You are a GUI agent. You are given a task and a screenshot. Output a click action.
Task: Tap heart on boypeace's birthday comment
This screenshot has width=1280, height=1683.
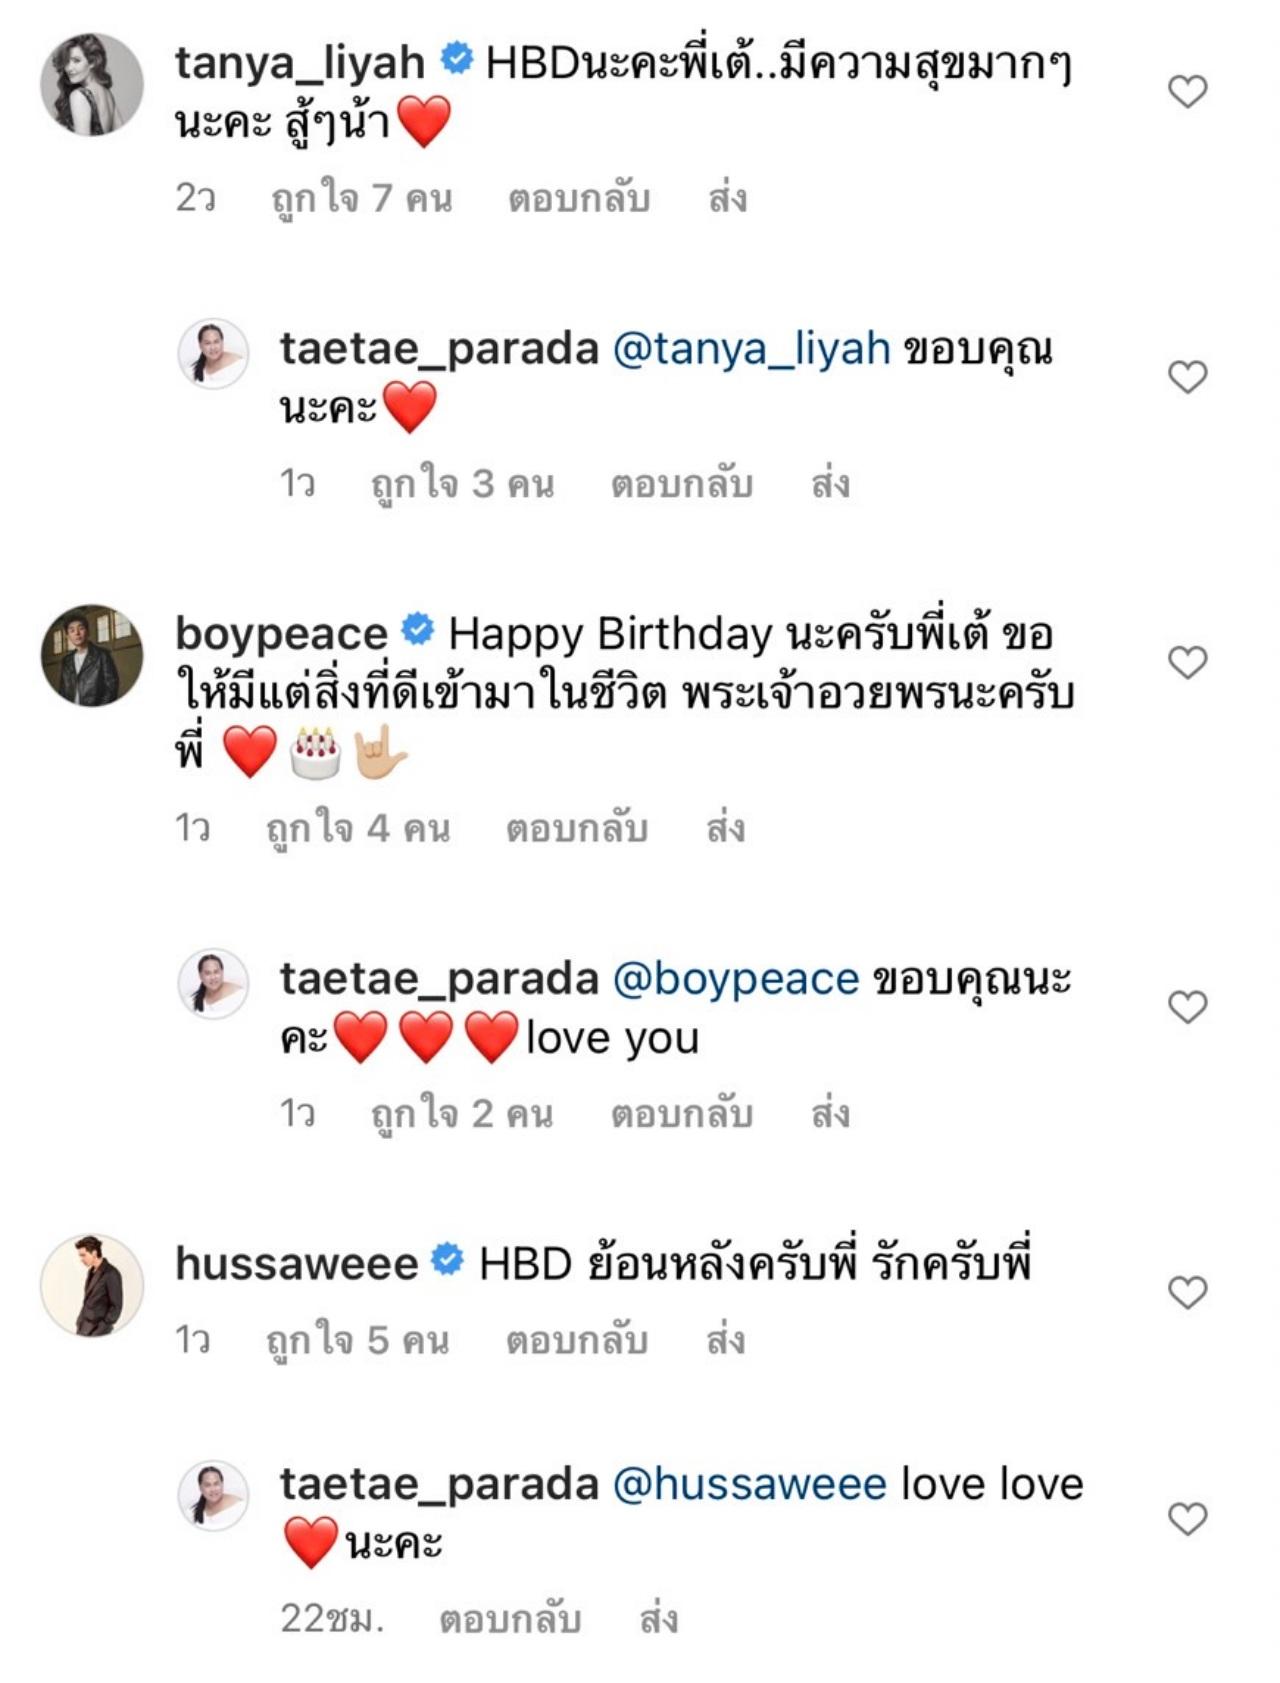pyautogui.click(x=1187, y=662)
